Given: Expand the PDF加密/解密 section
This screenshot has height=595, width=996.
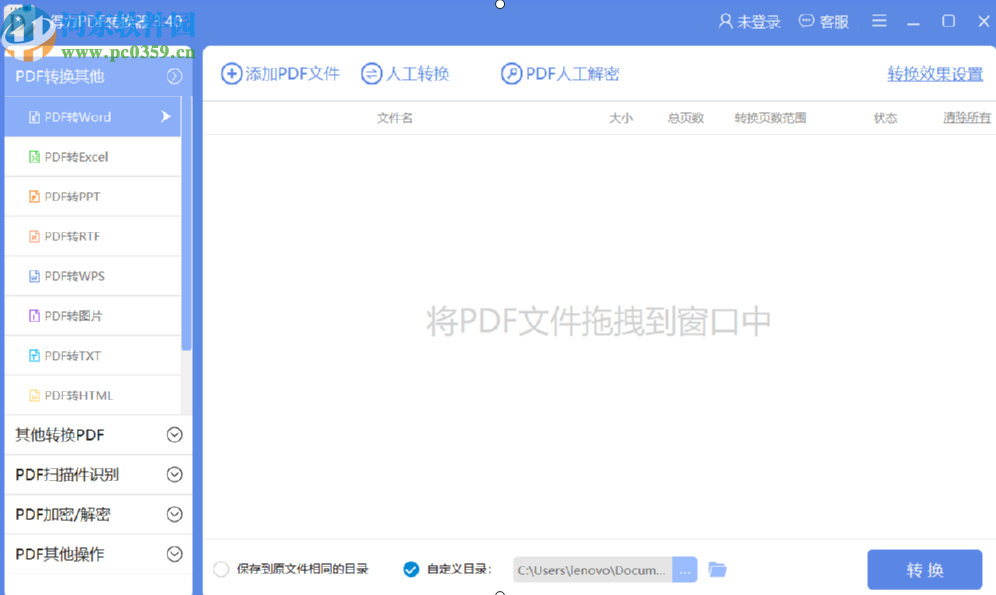Looking at the screenshot, I should [175, 514].
